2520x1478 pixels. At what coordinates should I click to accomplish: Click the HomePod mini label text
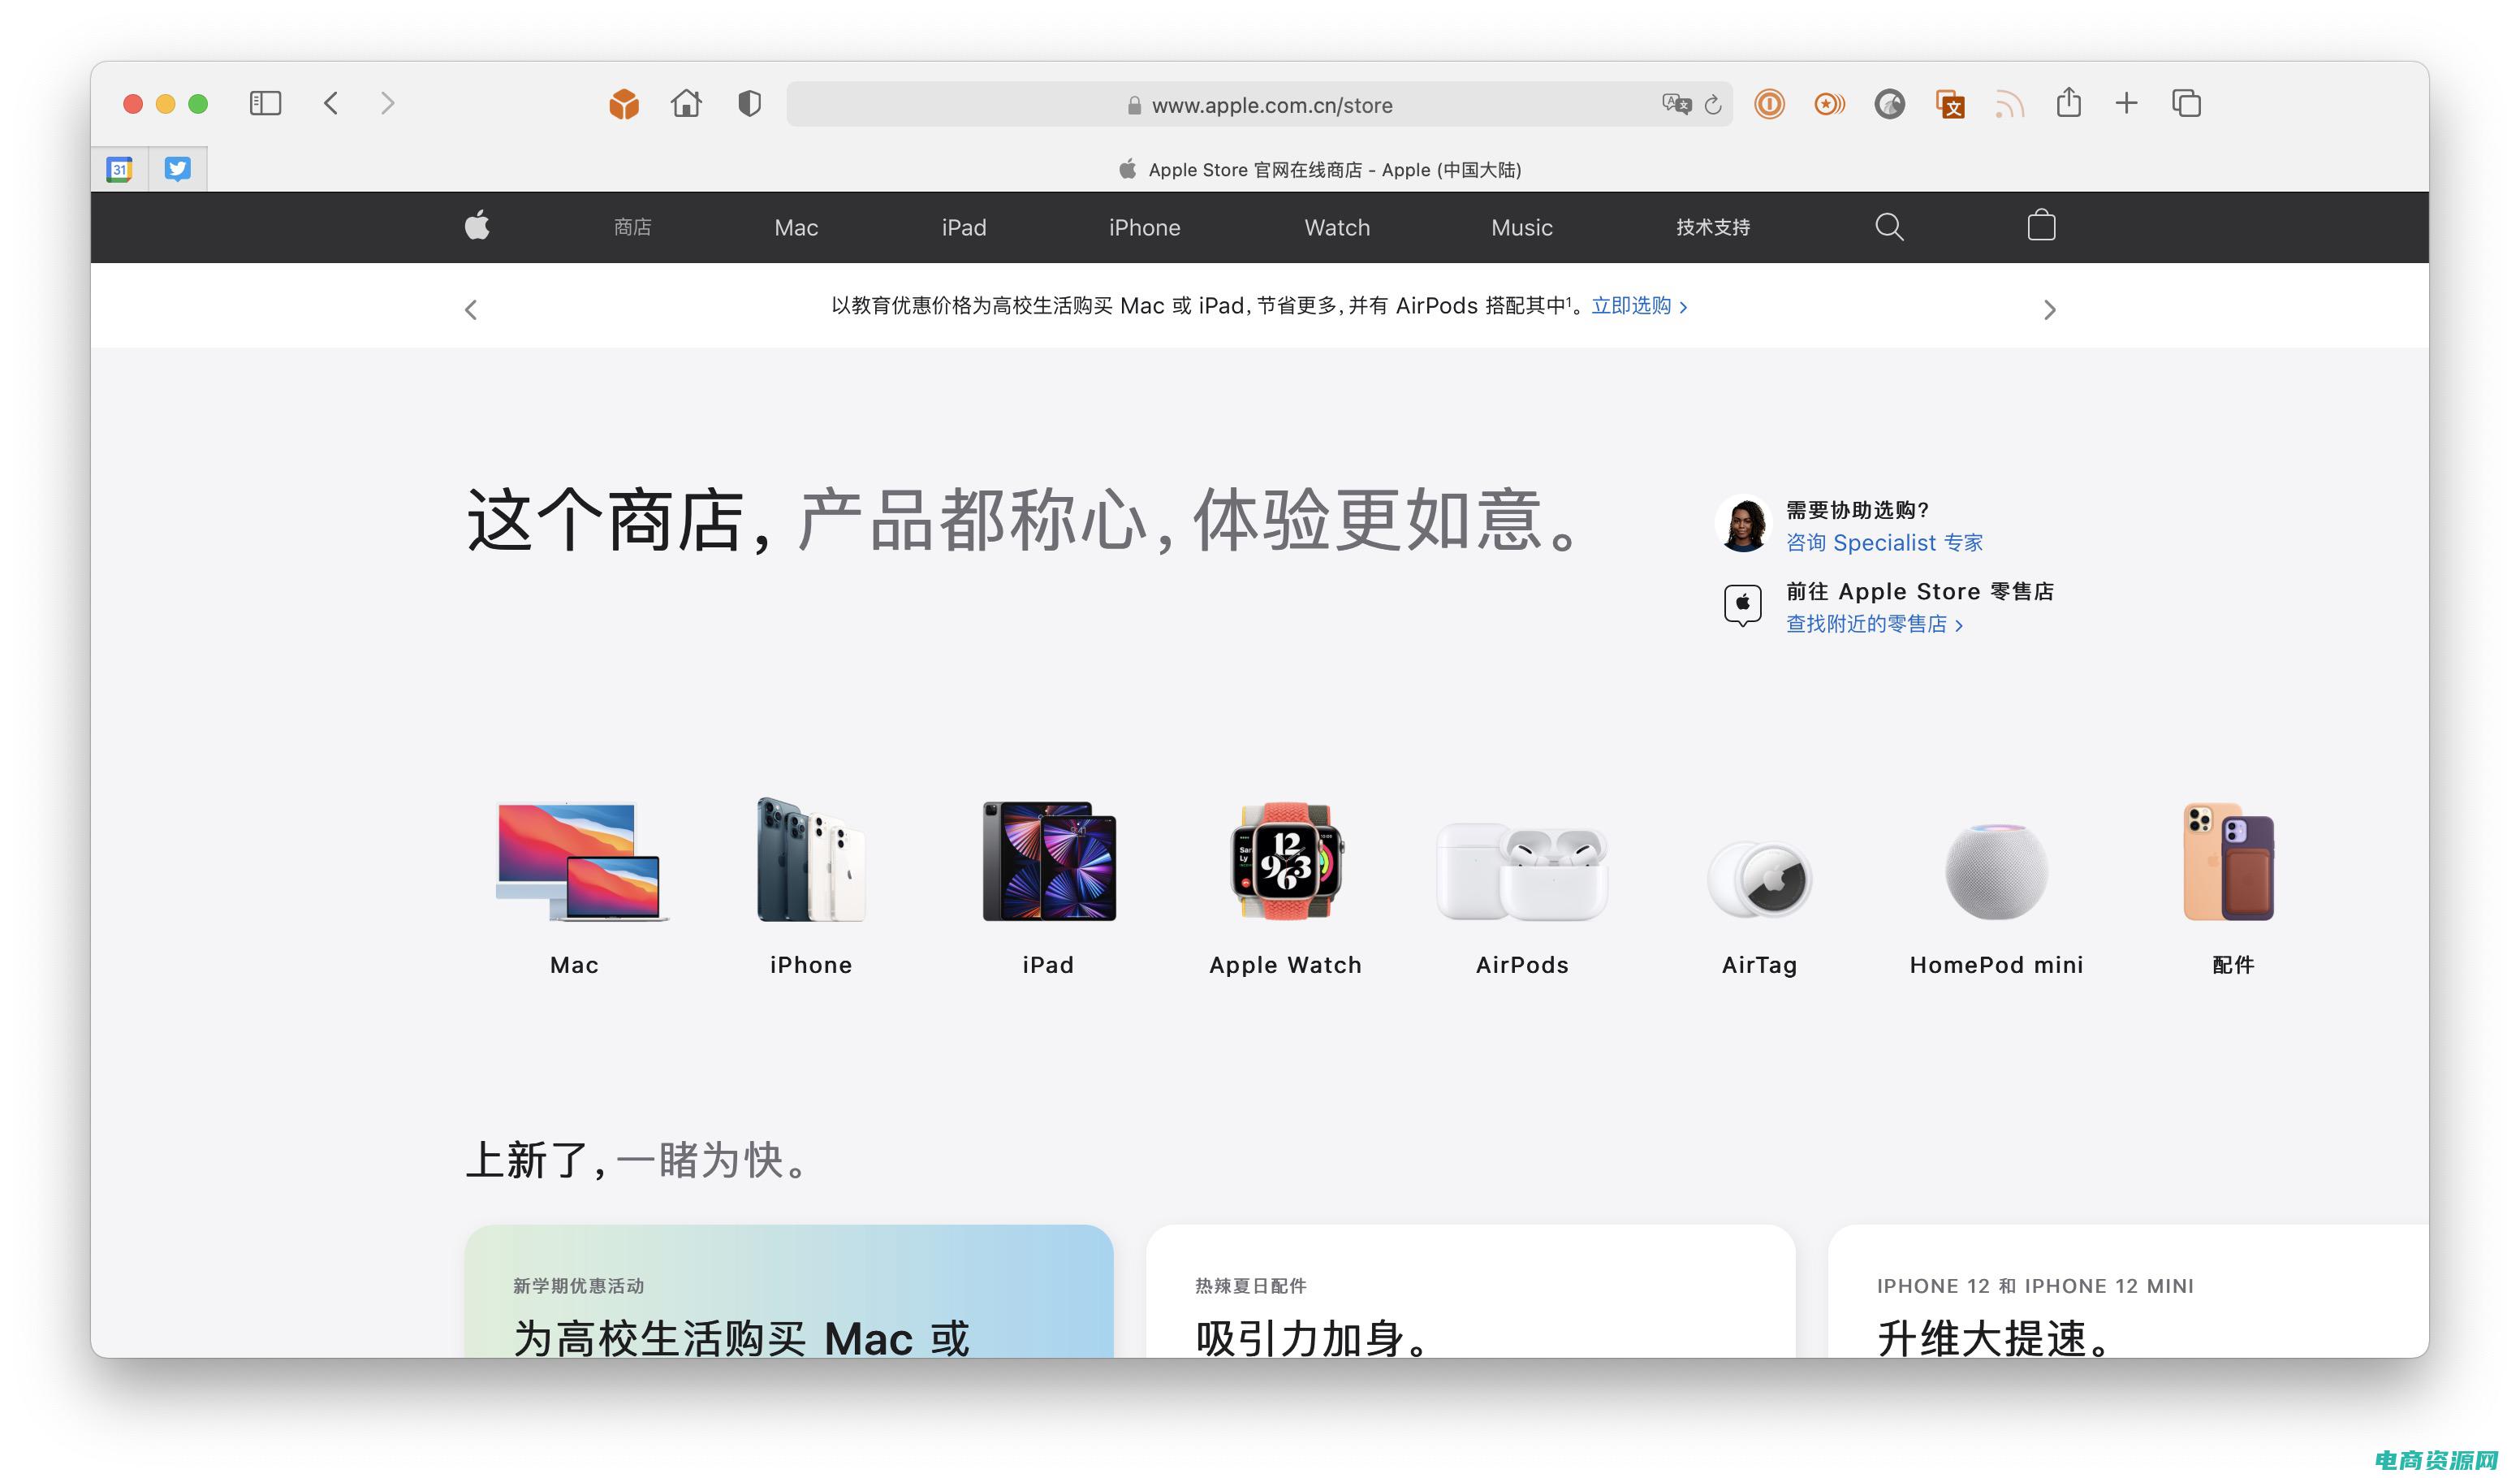[x=1996, y=965]
